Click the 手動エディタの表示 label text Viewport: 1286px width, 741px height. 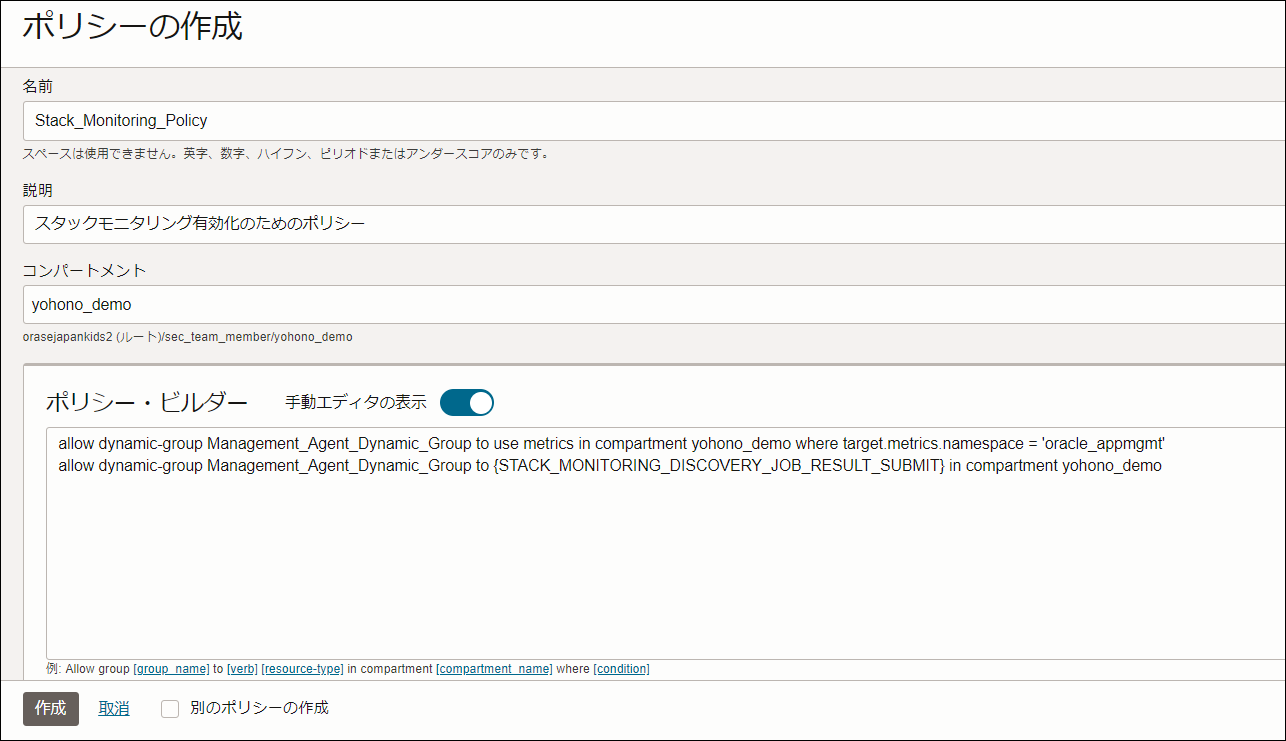point(356,403)
